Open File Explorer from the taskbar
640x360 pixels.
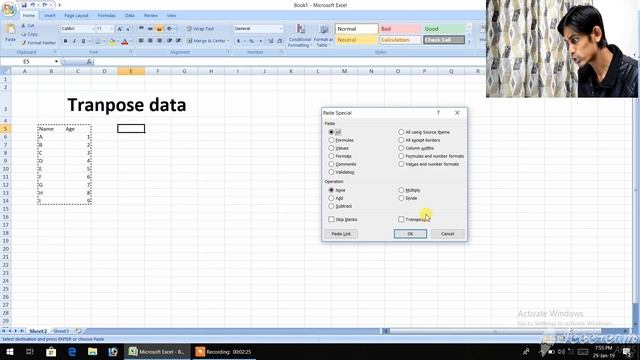pos(93,351)
